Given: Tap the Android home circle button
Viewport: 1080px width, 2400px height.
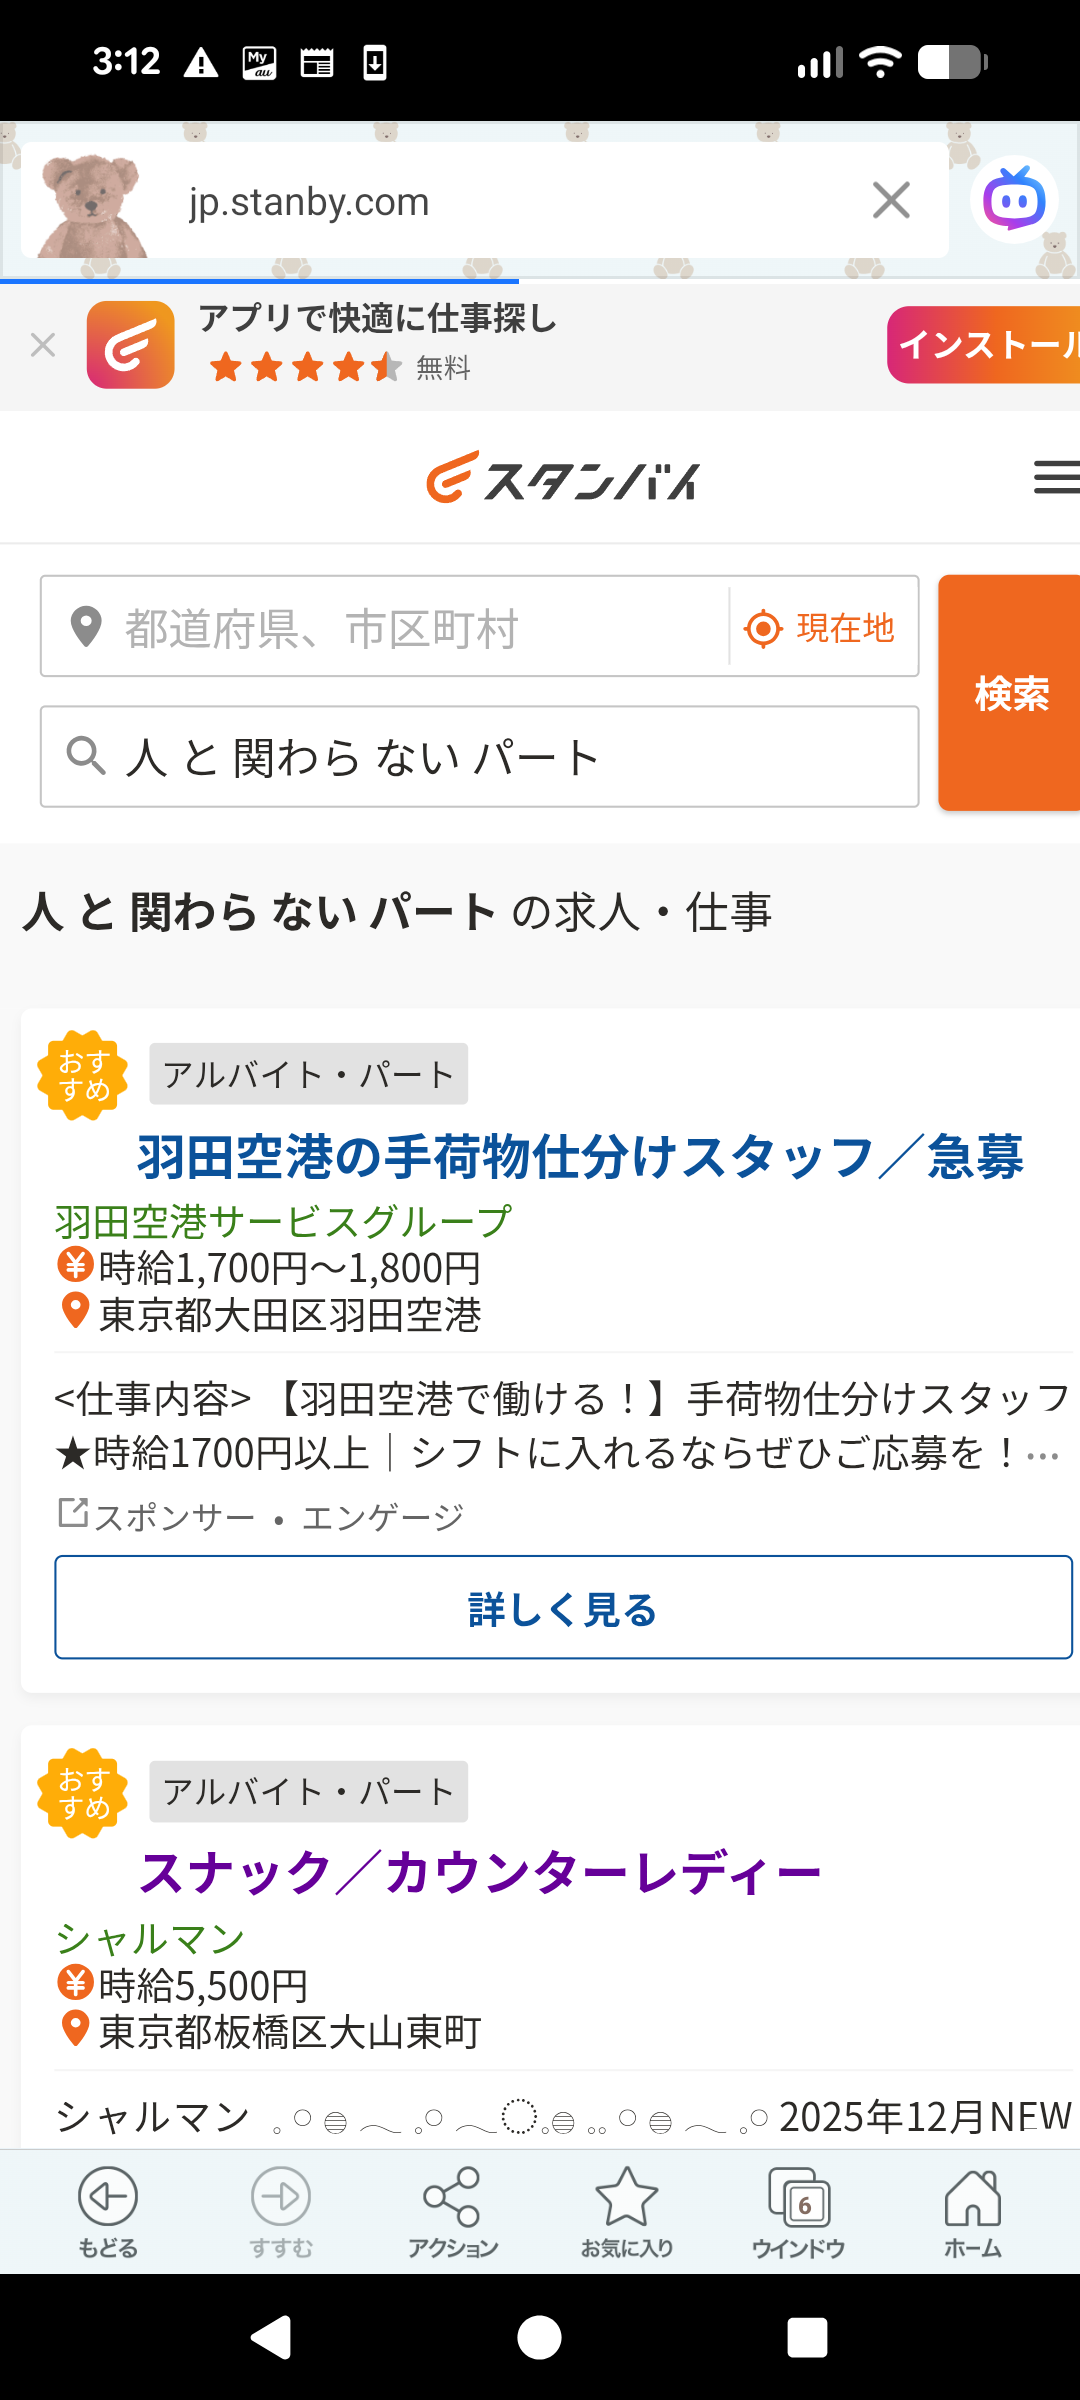Looking at the screenshot, I should (x=540, y=2338).
